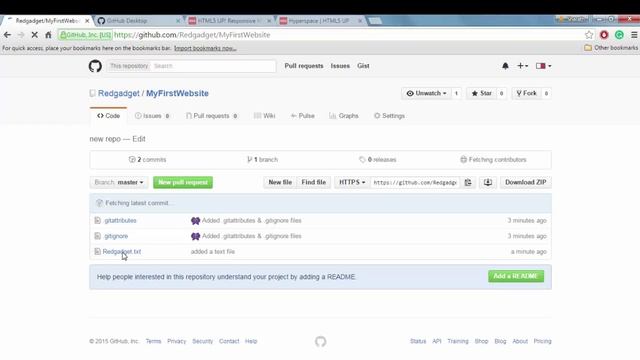This screenshot has width=640, height=360.
Task: Open the Redgadget owner link
Action: [x=119, y=93]
